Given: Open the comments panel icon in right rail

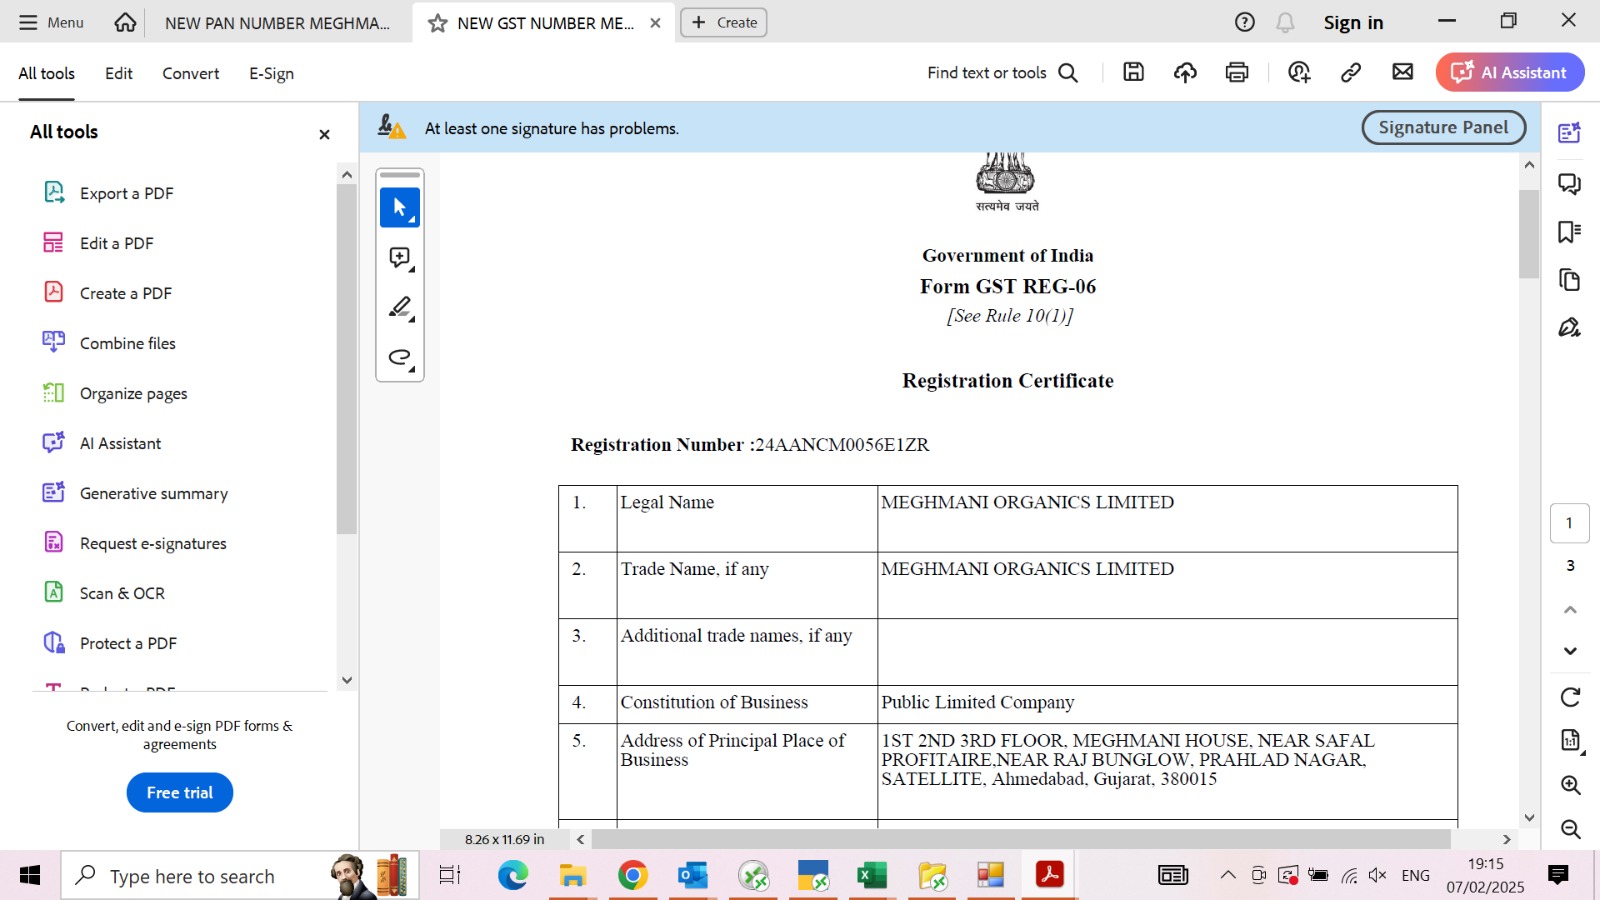Looking at the screenshot, I should coord(1569,184).
